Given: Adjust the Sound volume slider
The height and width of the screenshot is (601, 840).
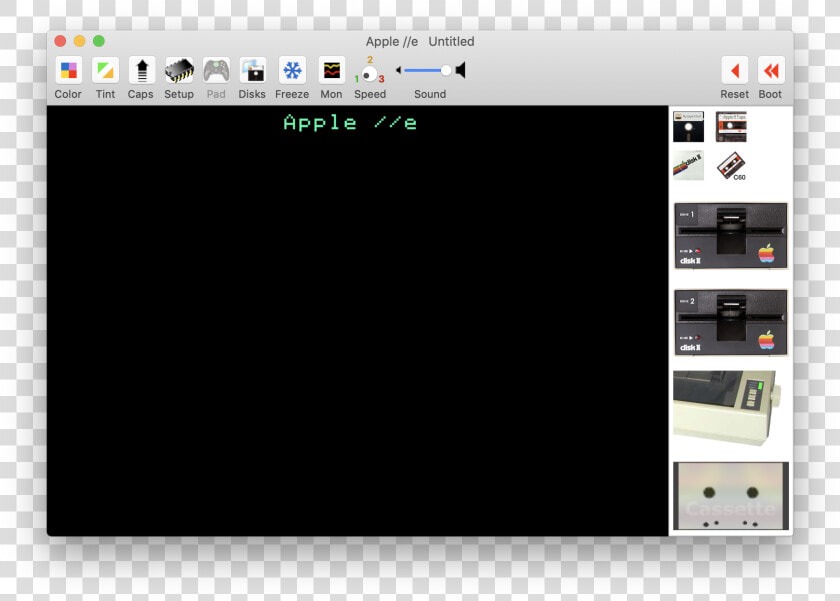Looking at the screenshot, I should coord(428,70).
